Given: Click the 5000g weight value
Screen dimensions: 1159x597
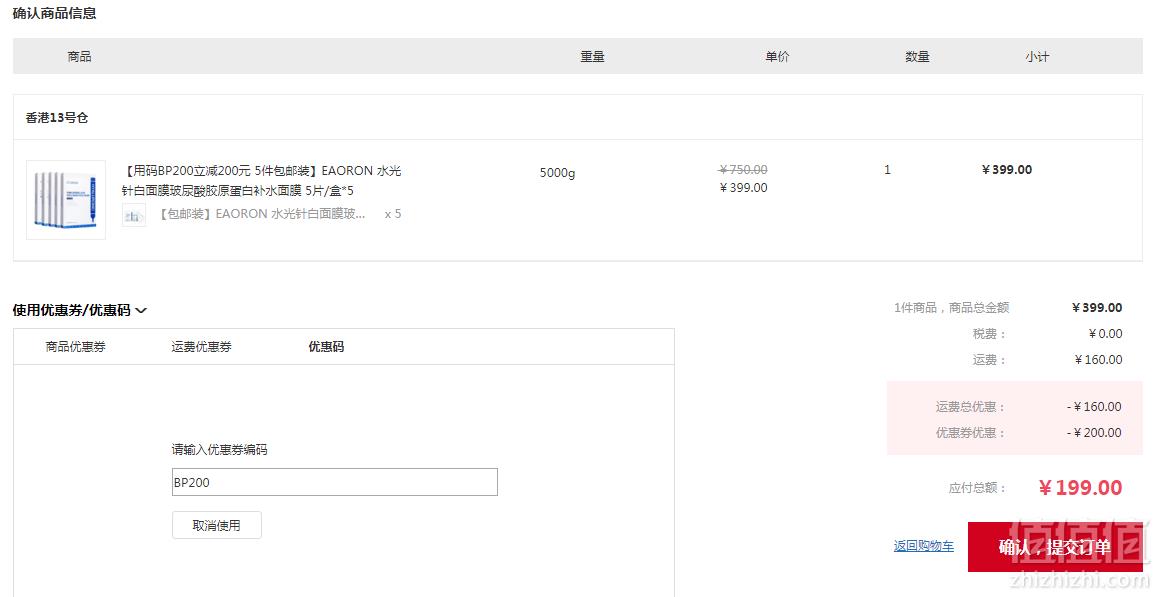Looking at the screenshot, I should tap(557, 173).
